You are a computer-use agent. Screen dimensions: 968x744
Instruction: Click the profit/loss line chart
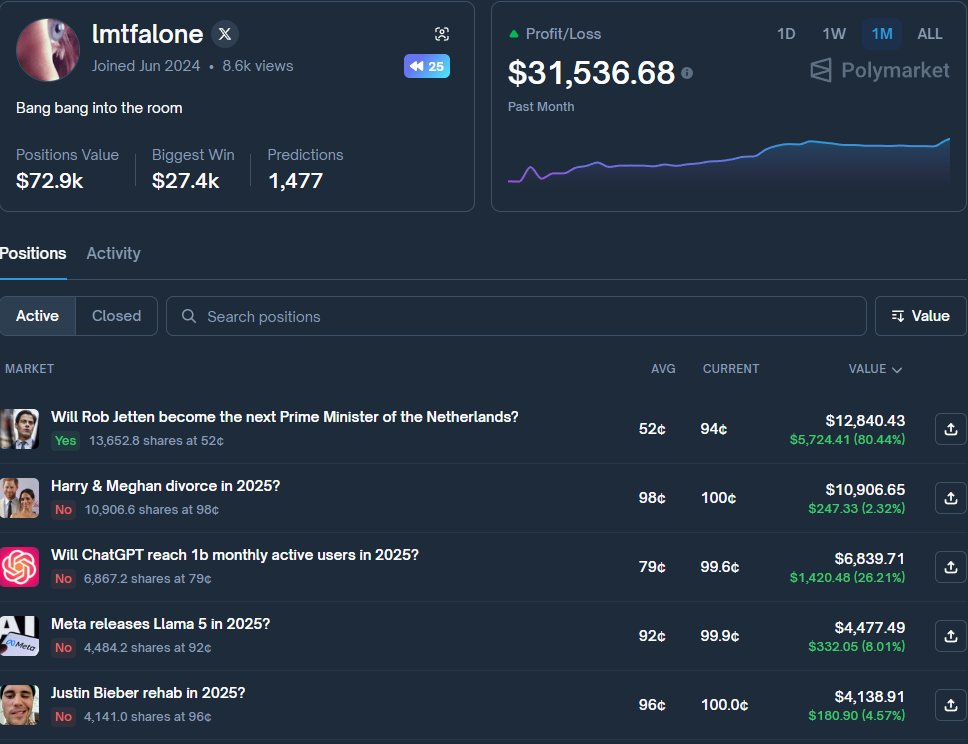coord(728,161)
